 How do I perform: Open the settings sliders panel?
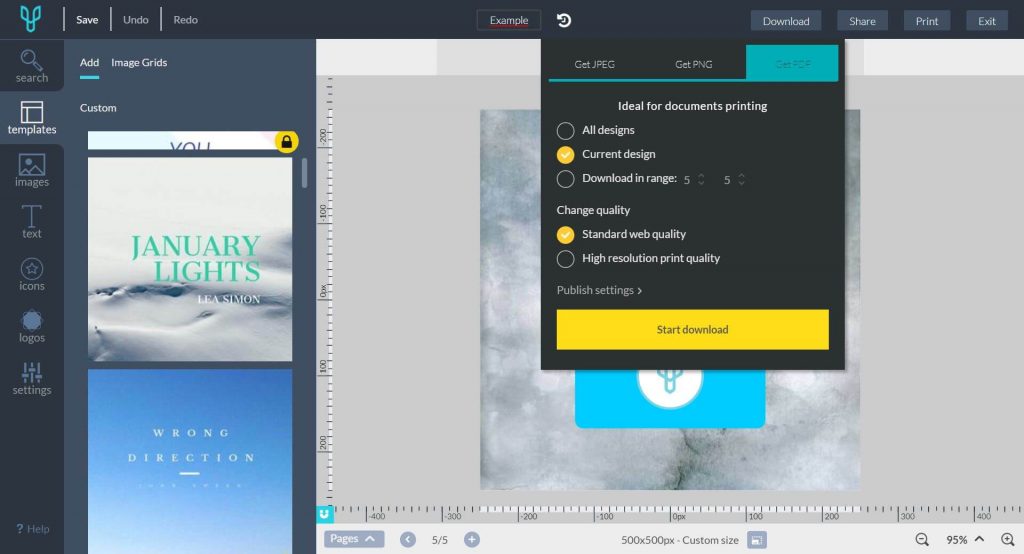pyautogui.click(x=31, y=378)
